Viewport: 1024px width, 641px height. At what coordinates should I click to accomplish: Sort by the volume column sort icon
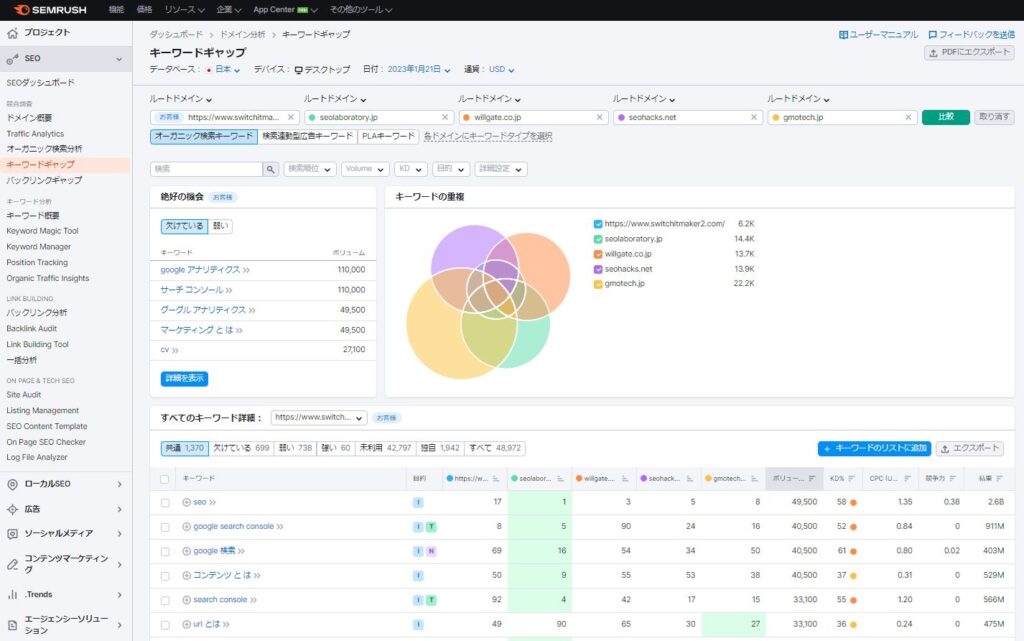pyautogui.click(x=812, y=479)
